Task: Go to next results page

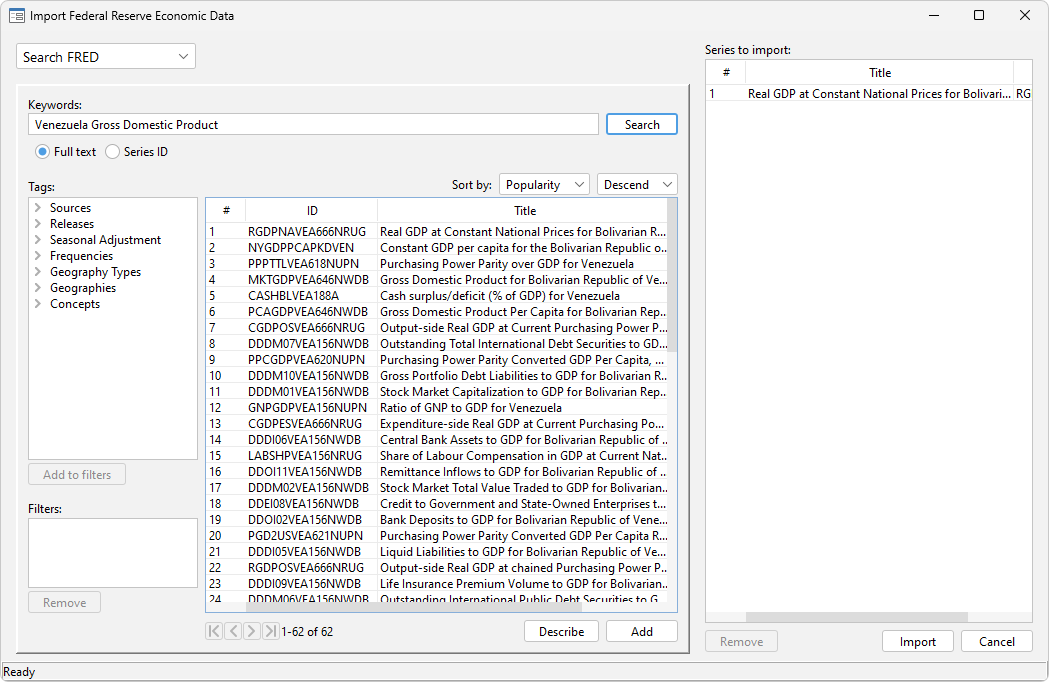Action: [x=252, y=631]
